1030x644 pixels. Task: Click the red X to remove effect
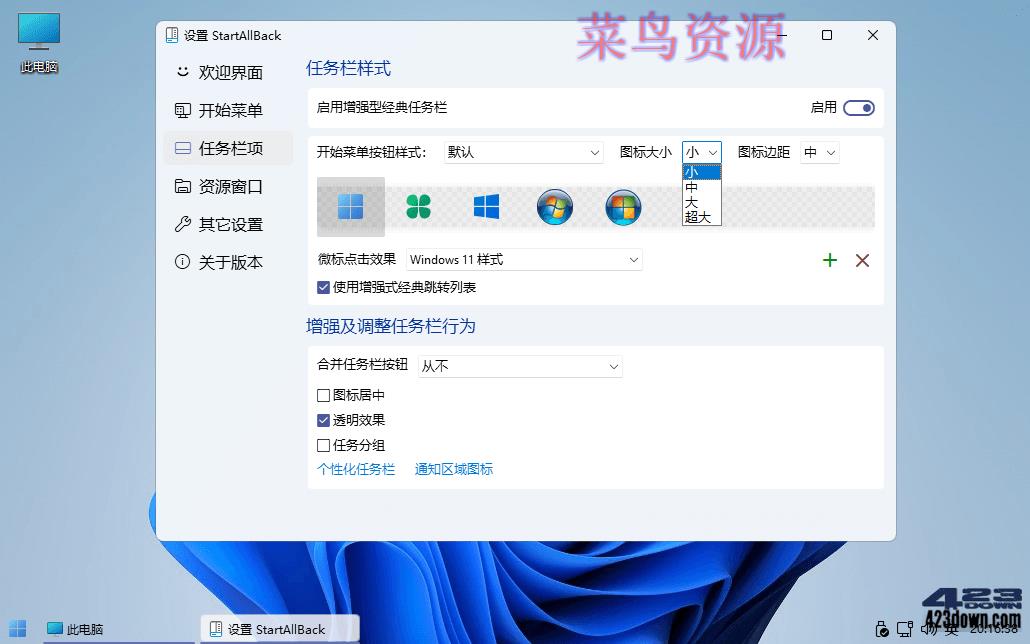pos(863,260)
